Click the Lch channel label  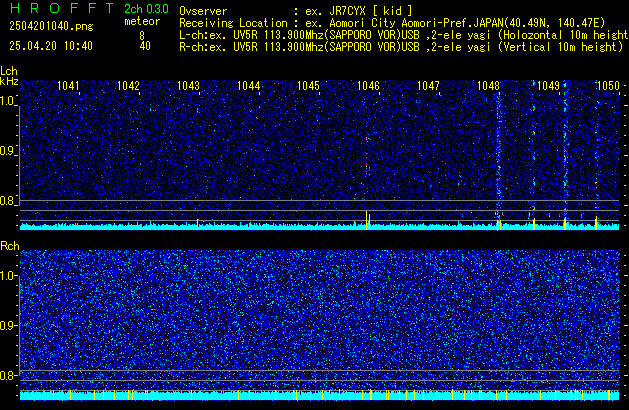tap(9, 71)
